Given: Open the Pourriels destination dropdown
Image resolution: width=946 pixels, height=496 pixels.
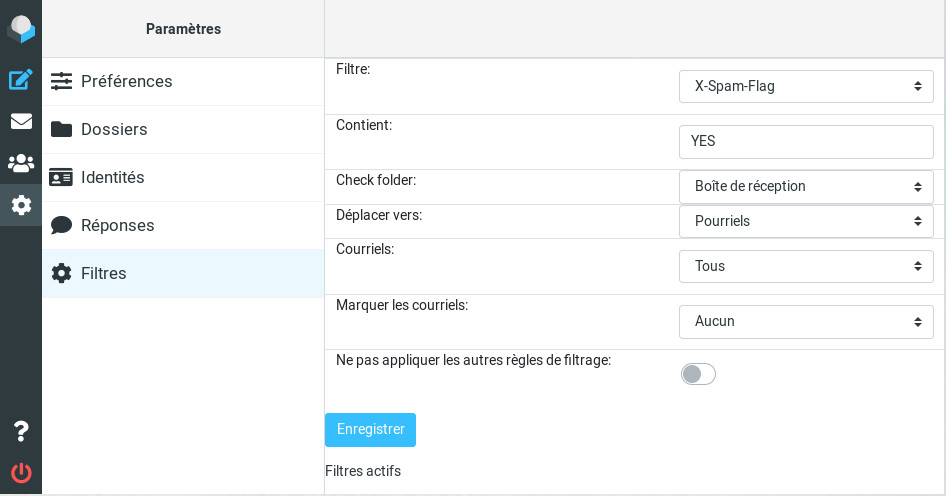Looking at the screenshot, I should click(x=806, y=221).
